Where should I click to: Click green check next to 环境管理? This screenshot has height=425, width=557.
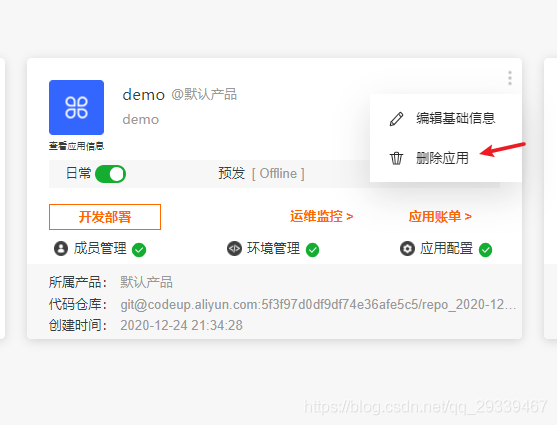312,249
